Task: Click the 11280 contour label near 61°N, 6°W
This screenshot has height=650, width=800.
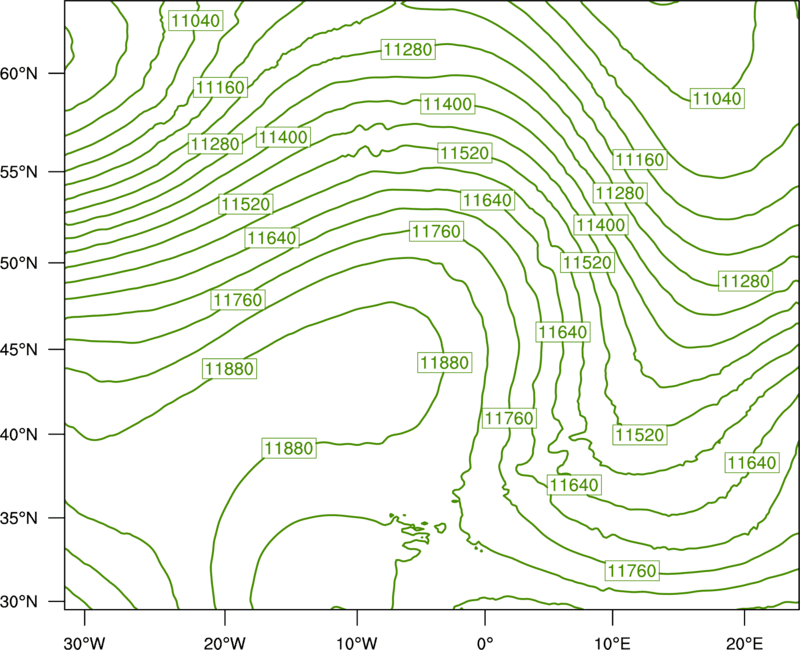Action: 408,49
